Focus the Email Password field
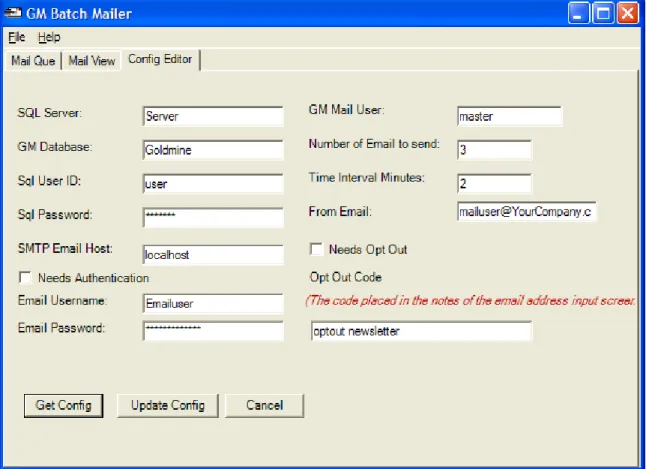Screen dimensions: 646x469 [213, 331]
